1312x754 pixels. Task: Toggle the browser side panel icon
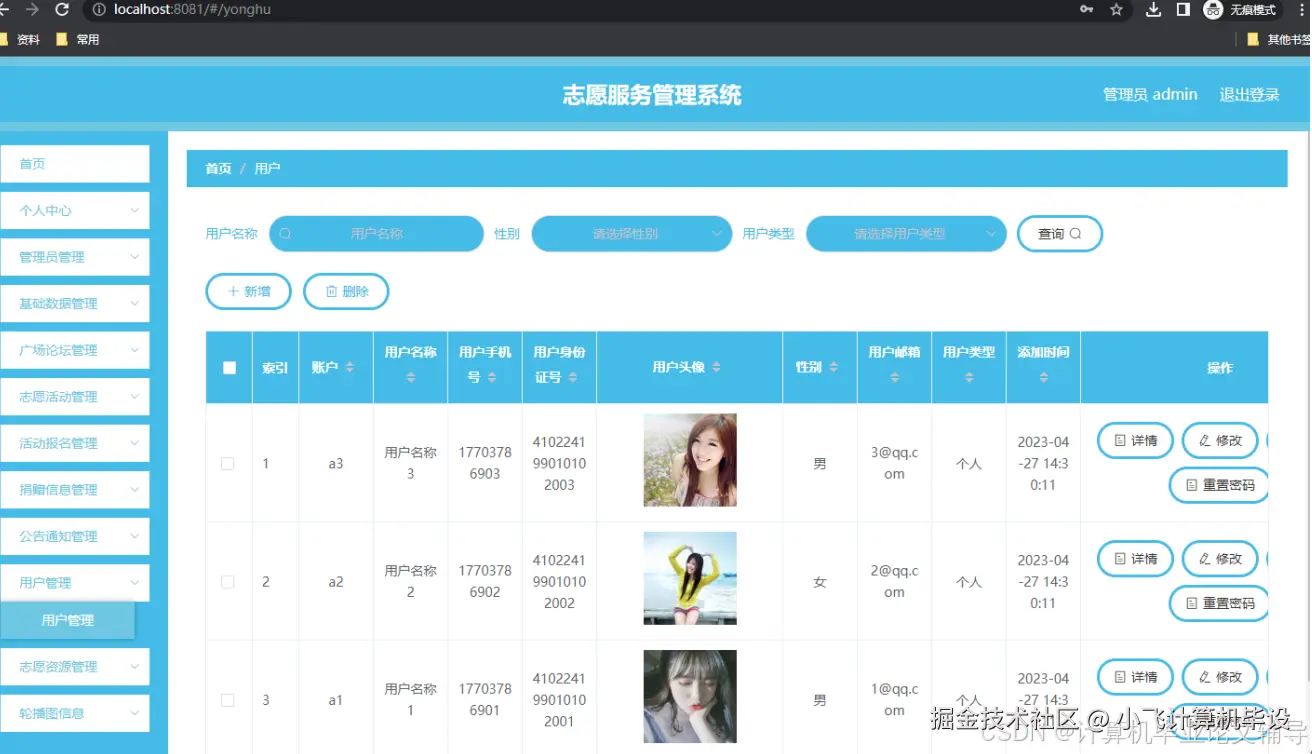(x=1183, y=10)
